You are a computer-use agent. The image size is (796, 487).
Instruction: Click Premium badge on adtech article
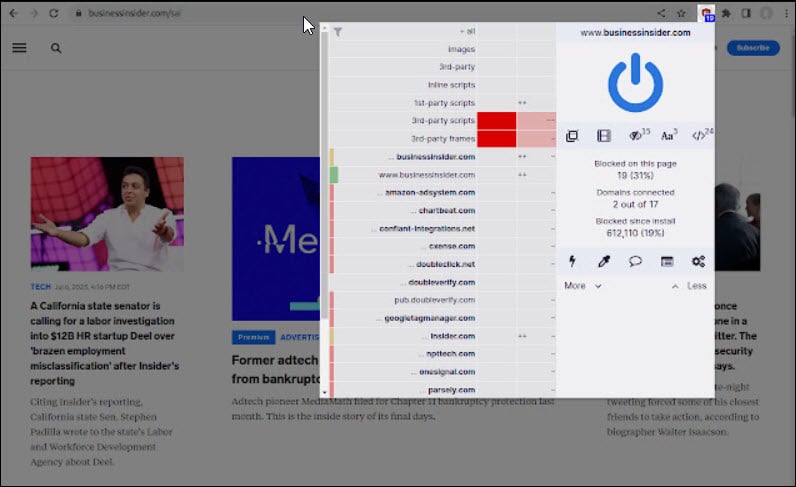253,337
